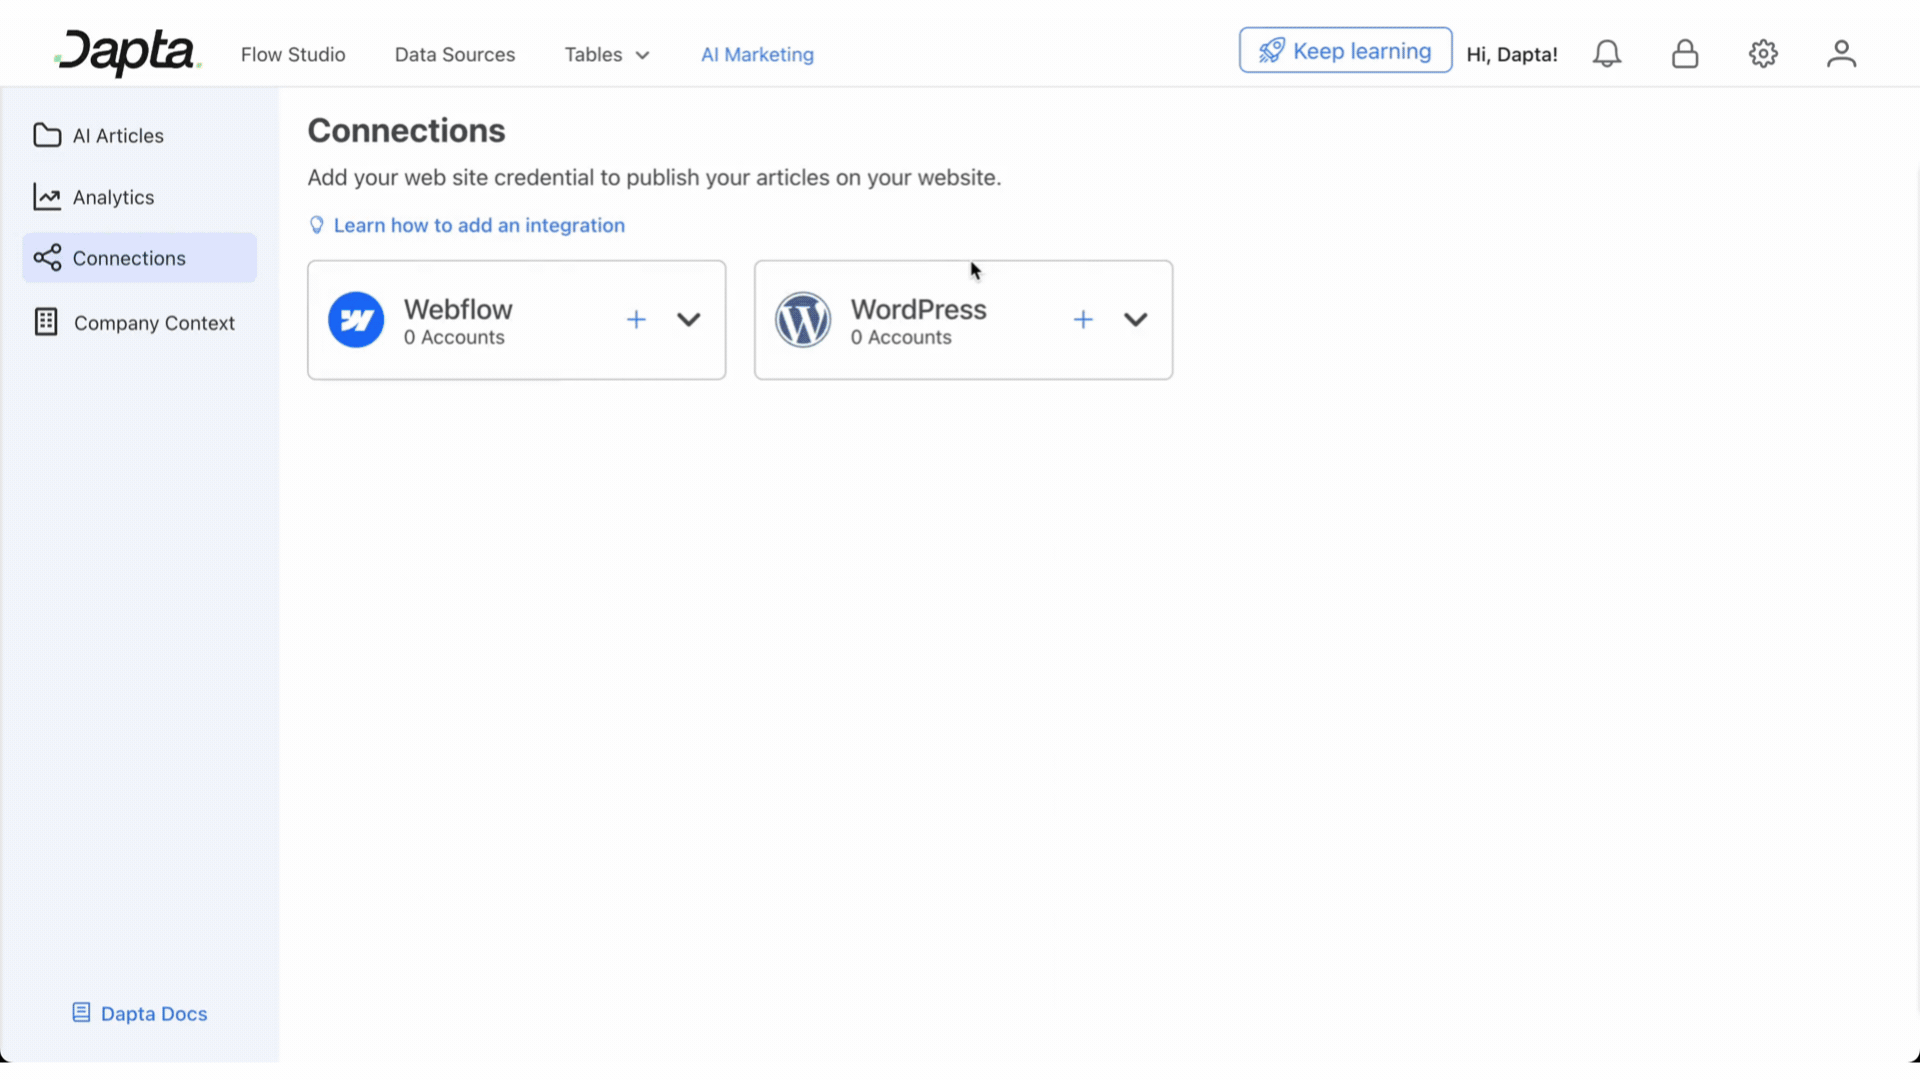The height and width of the screenshot is (1080, 1920).
Task: Open the lock icon in header
Action: [x=1685, y=54]
